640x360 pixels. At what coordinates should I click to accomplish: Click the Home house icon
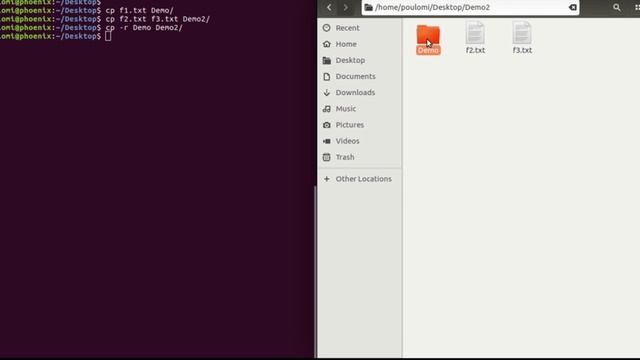(327, 44)
